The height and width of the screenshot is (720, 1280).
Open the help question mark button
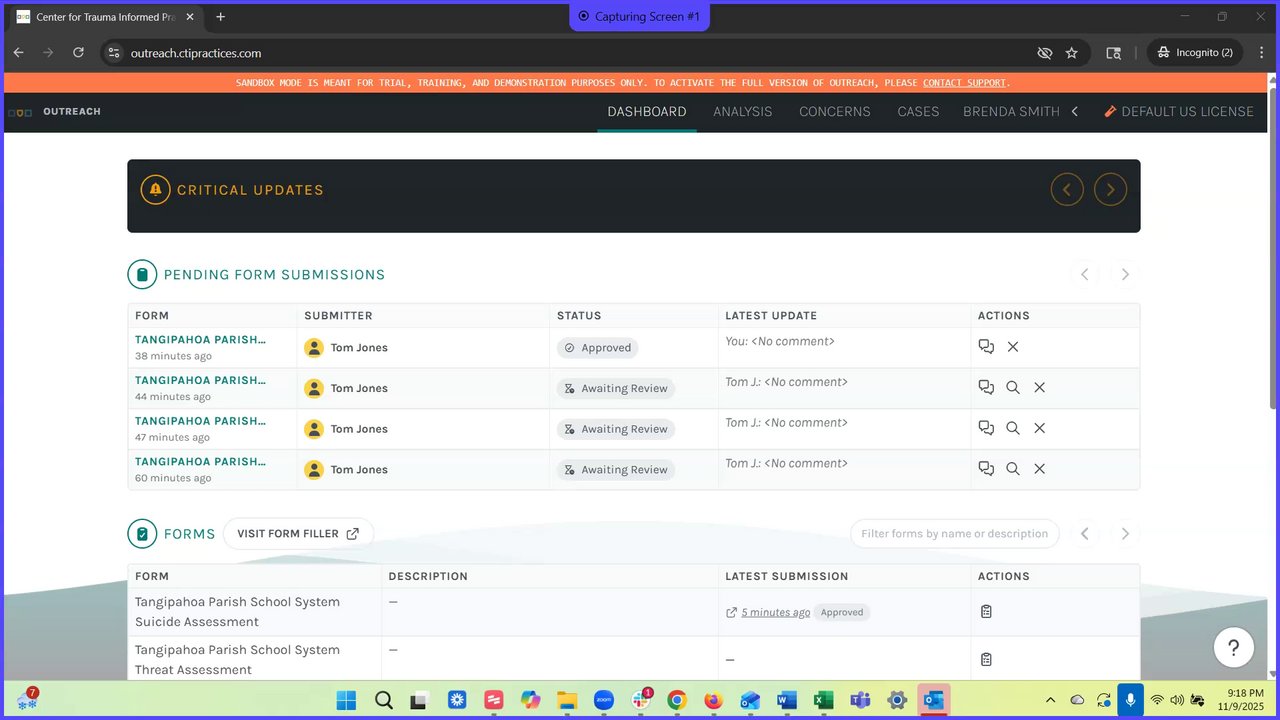coord(1234,648)
